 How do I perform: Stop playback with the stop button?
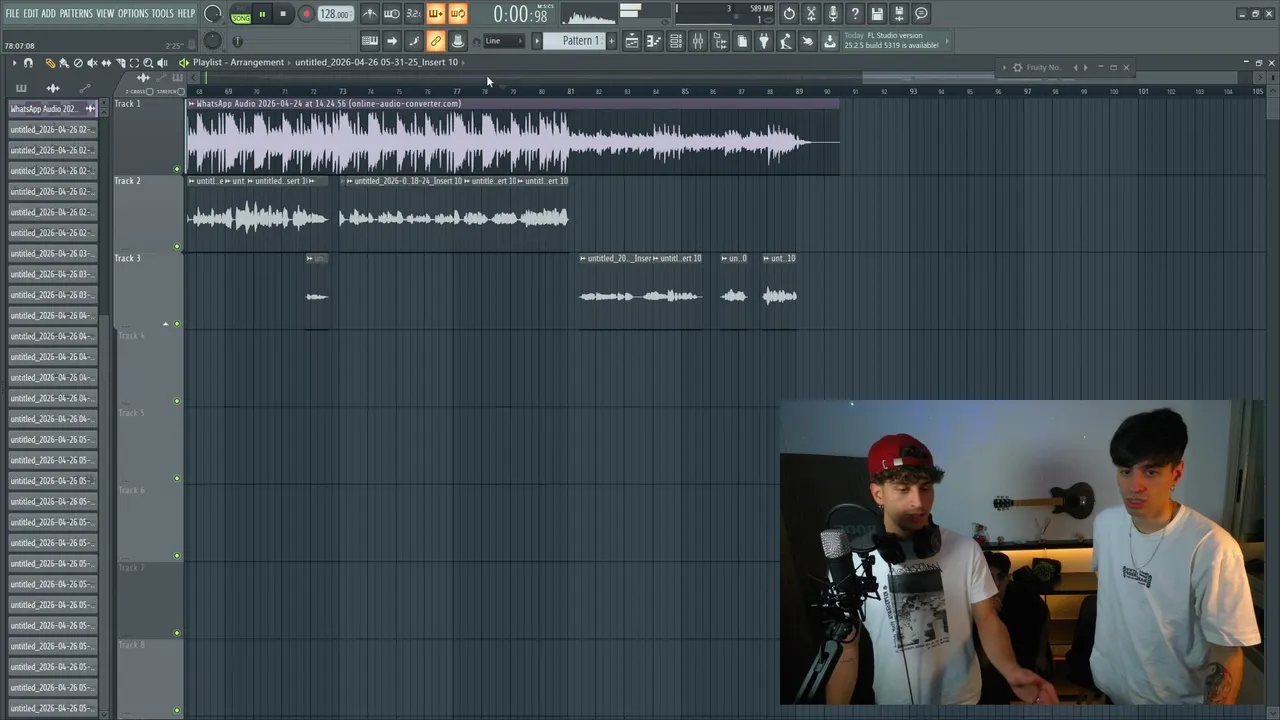click(283, 14)
